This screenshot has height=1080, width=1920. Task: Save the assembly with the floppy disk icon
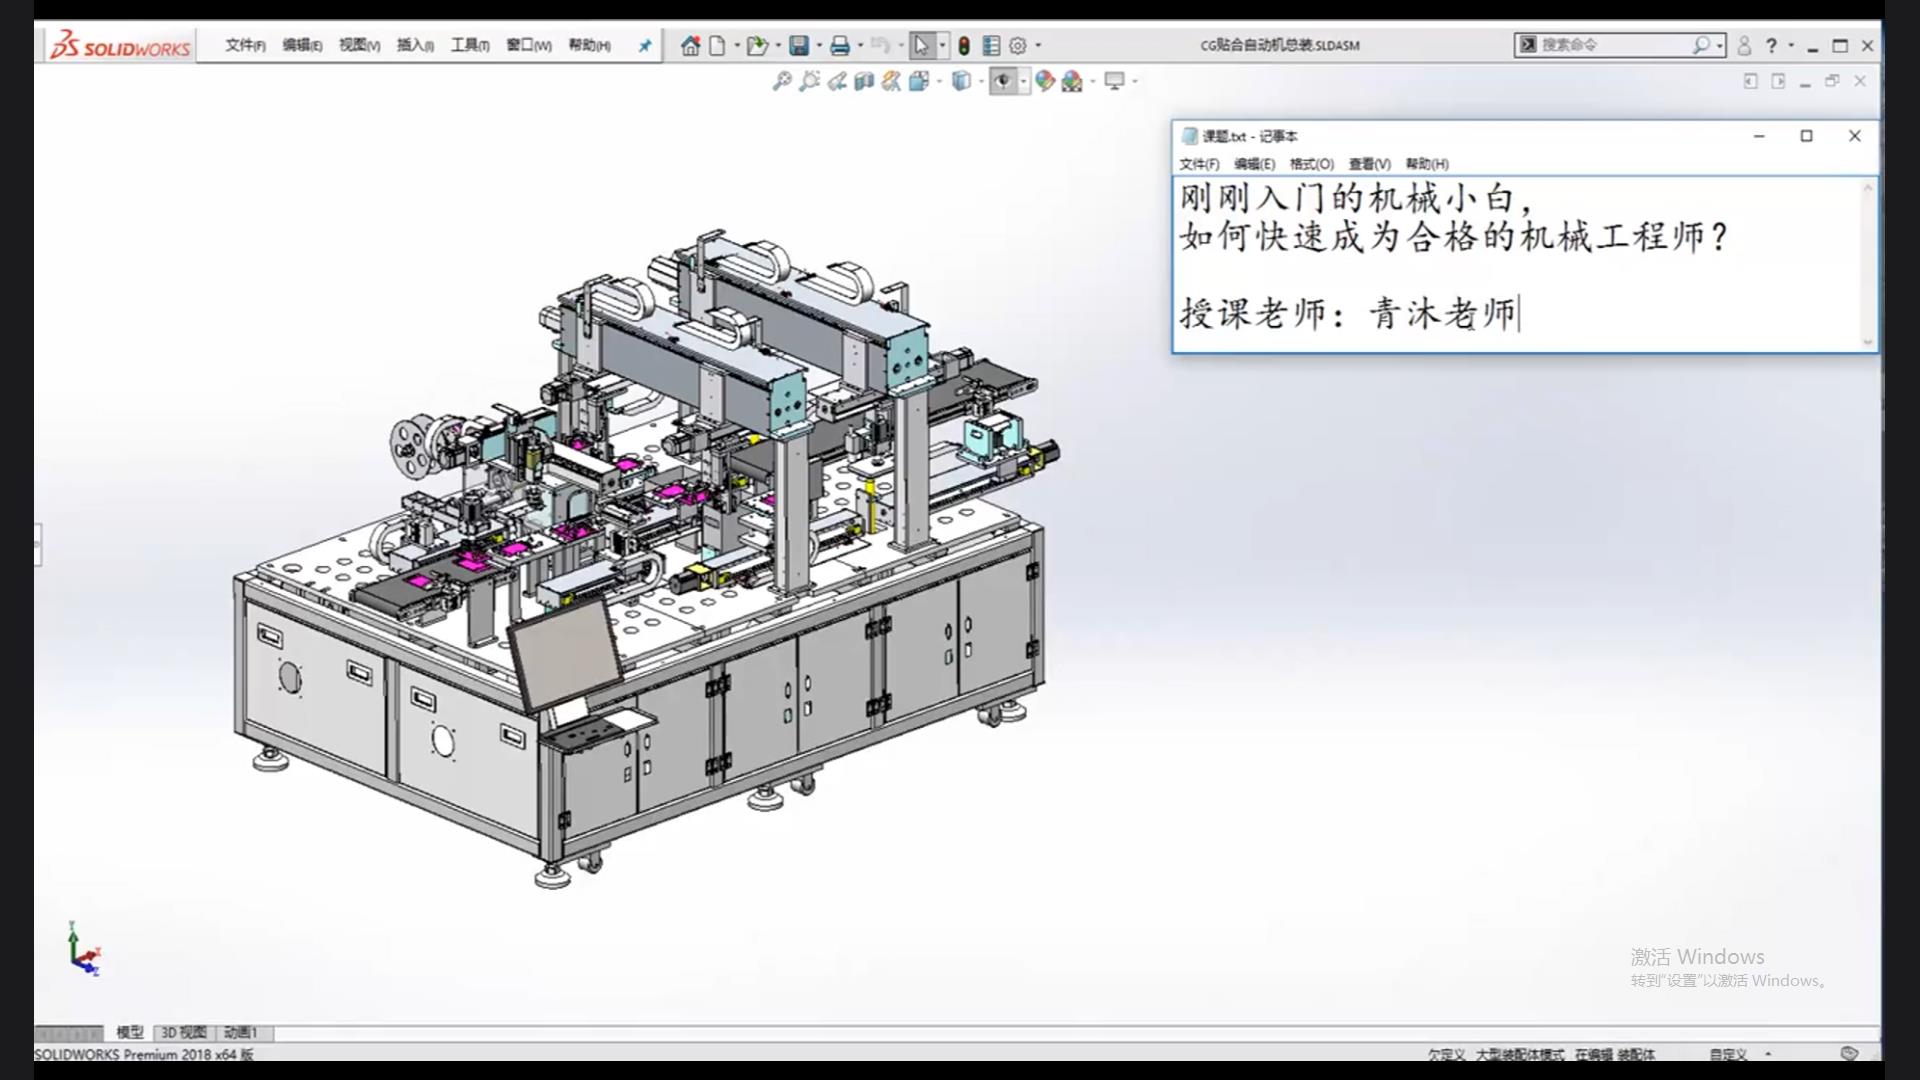tap(799, 46)
